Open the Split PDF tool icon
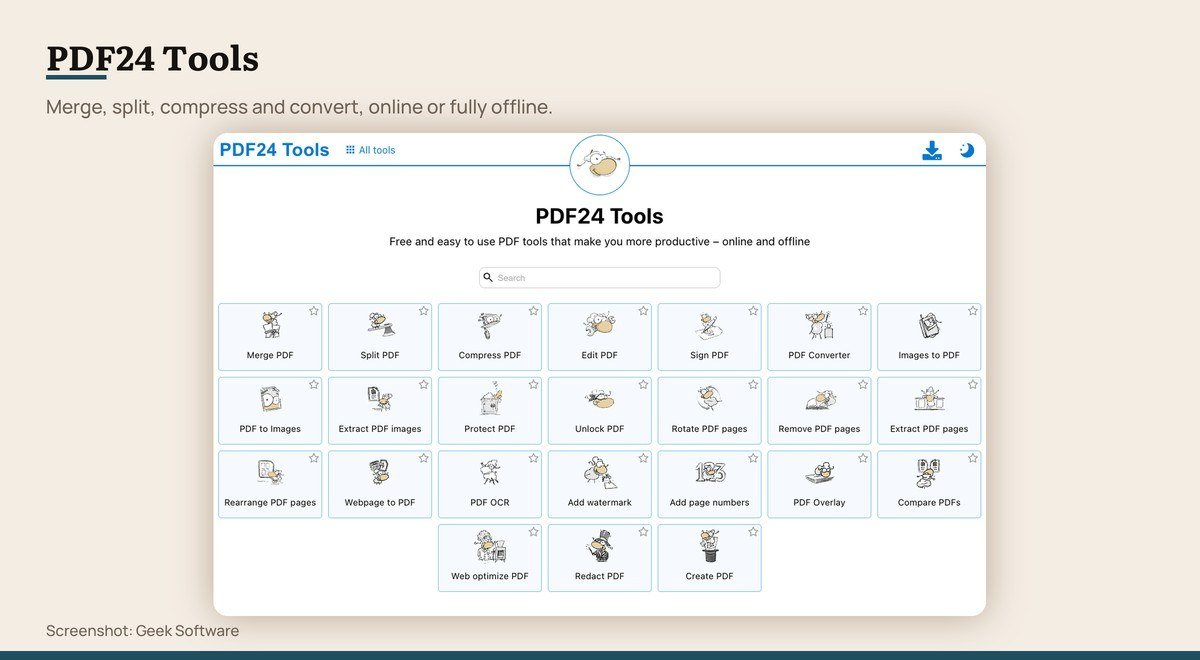The width and height of the screenshot is (1200, 660). coord(380,326)
